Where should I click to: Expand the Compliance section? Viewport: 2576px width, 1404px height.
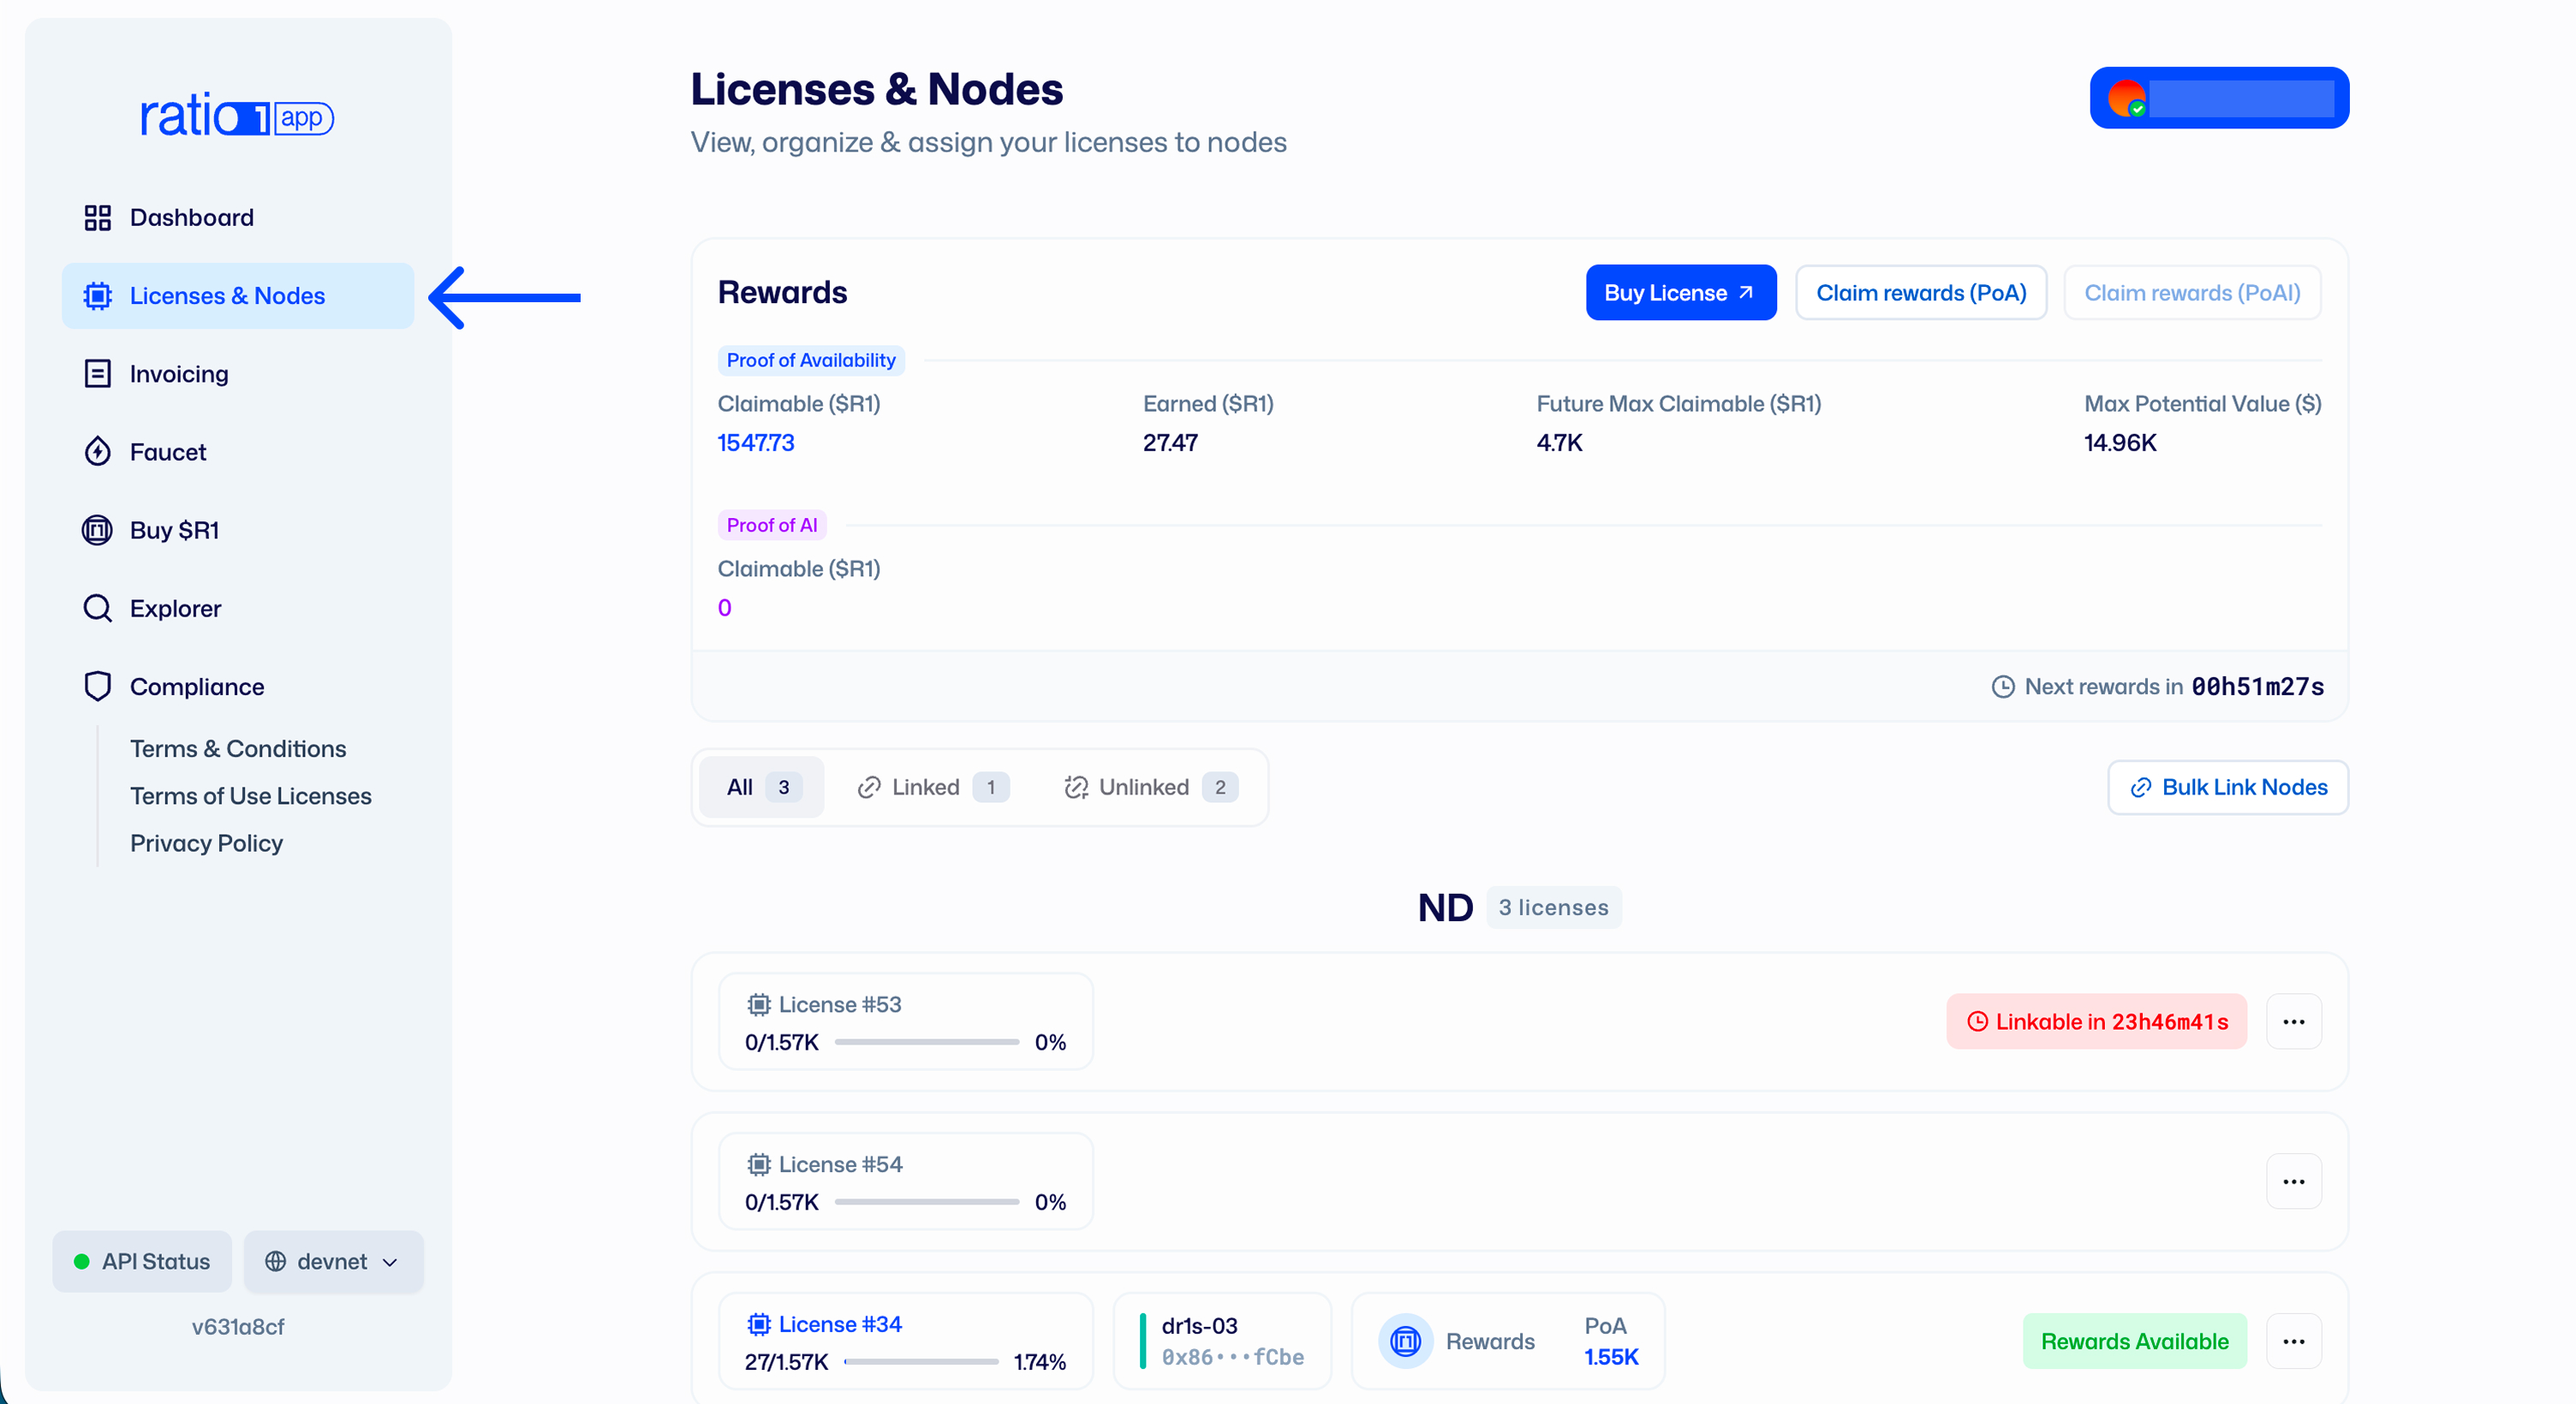238,686
